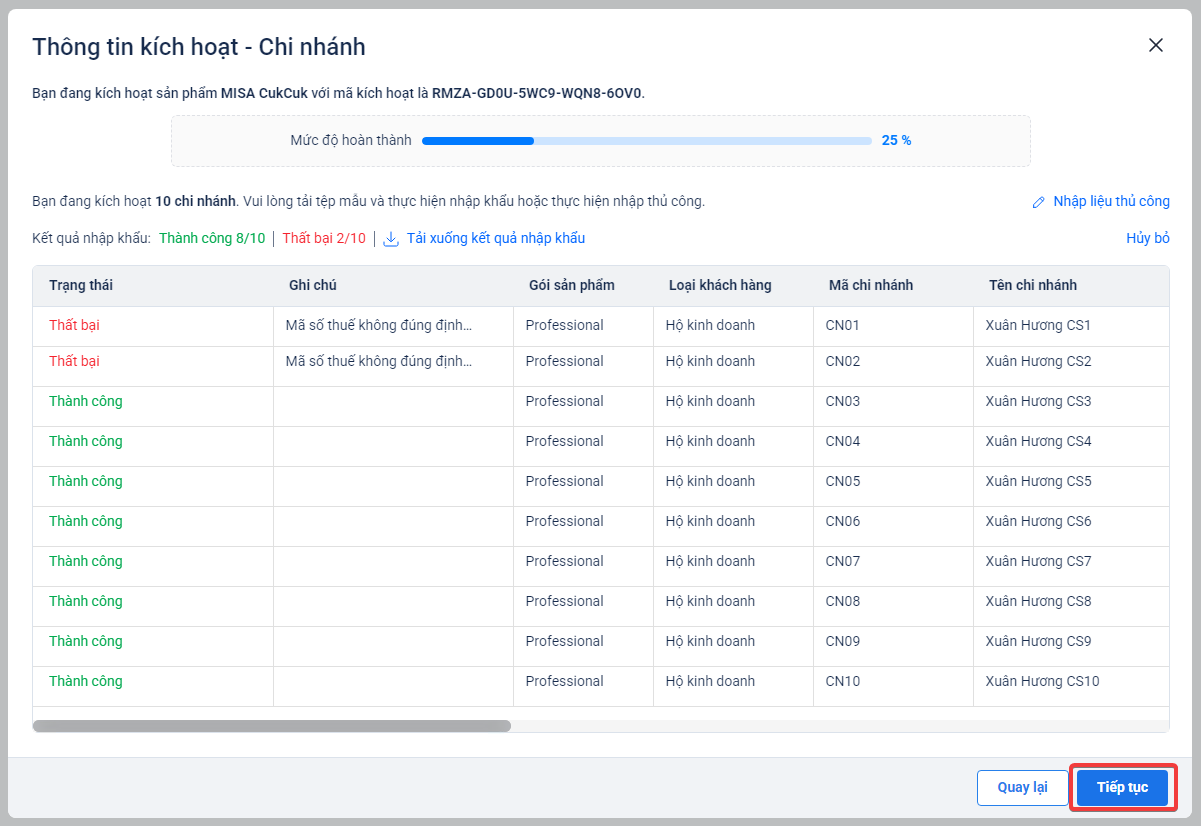1201x826 pixels.
Task: Click the pencil icon for manual entry
Action: 1039,202
